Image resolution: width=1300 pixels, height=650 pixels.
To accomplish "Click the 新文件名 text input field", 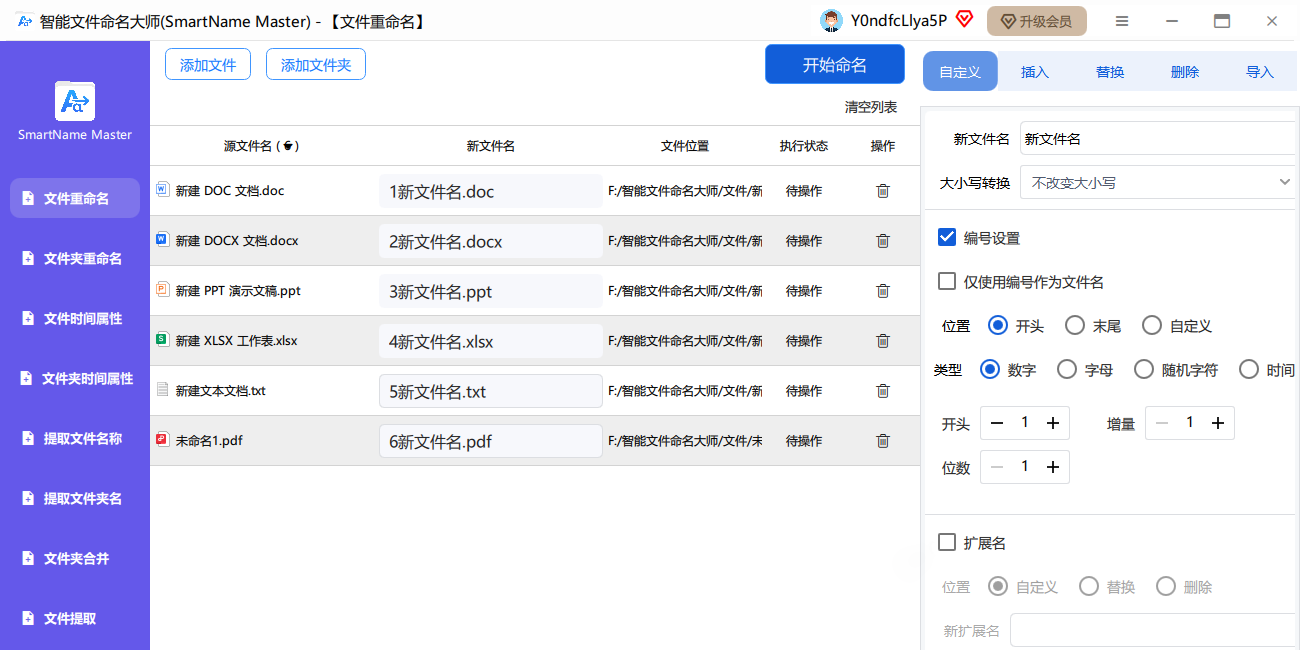I will point(1155,139).
